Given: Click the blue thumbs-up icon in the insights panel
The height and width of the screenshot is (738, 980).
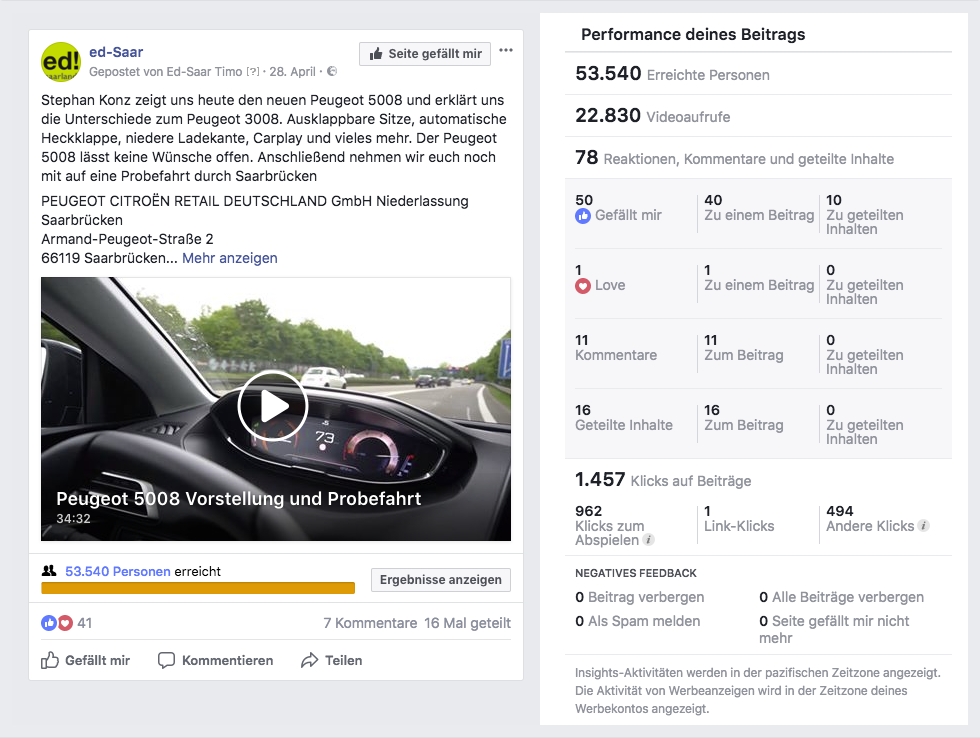Looking at the screenshot, I should pyautogui.click(x=582, y=216).
